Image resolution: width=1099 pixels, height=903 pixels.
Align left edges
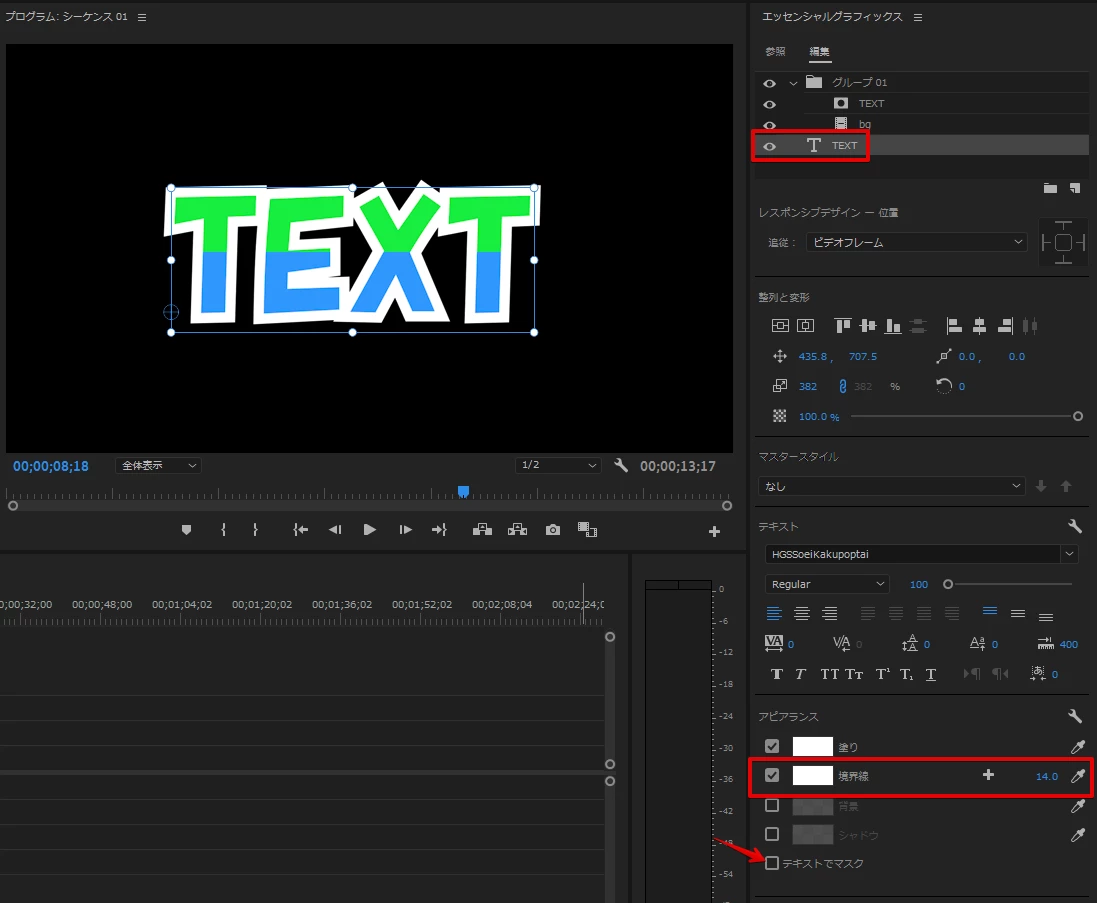click(954, 325)
